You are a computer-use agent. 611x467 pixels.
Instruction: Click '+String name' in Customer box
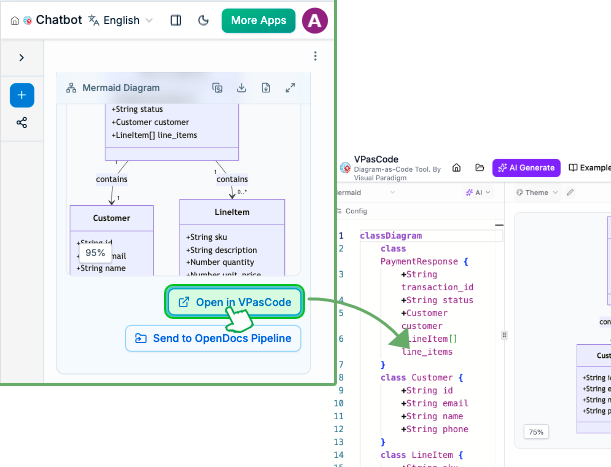click(101, 268)
